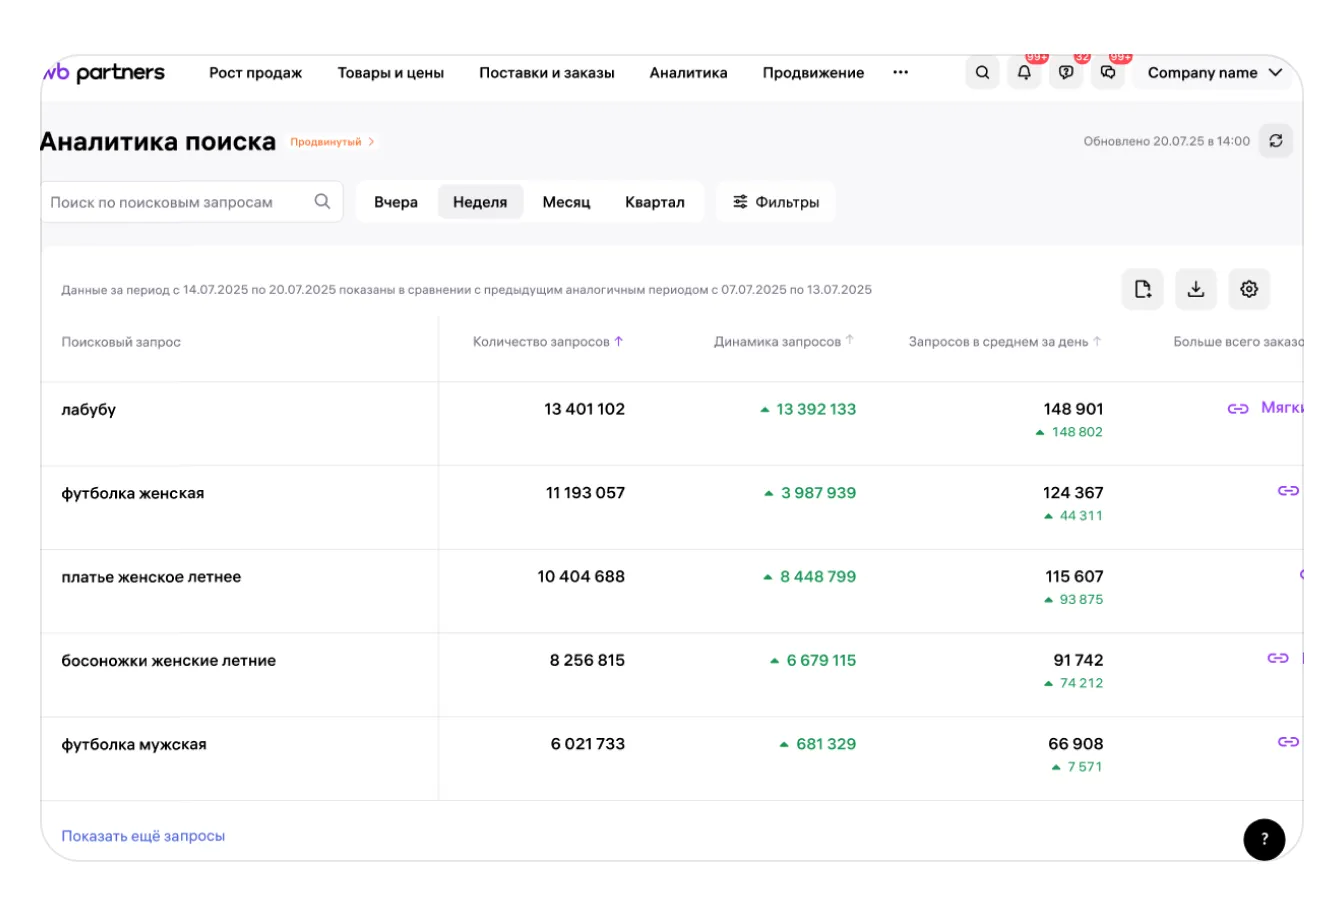Click the daily average 148 901
This screenshot has height=916, width=1344.
coord(1073,409)
